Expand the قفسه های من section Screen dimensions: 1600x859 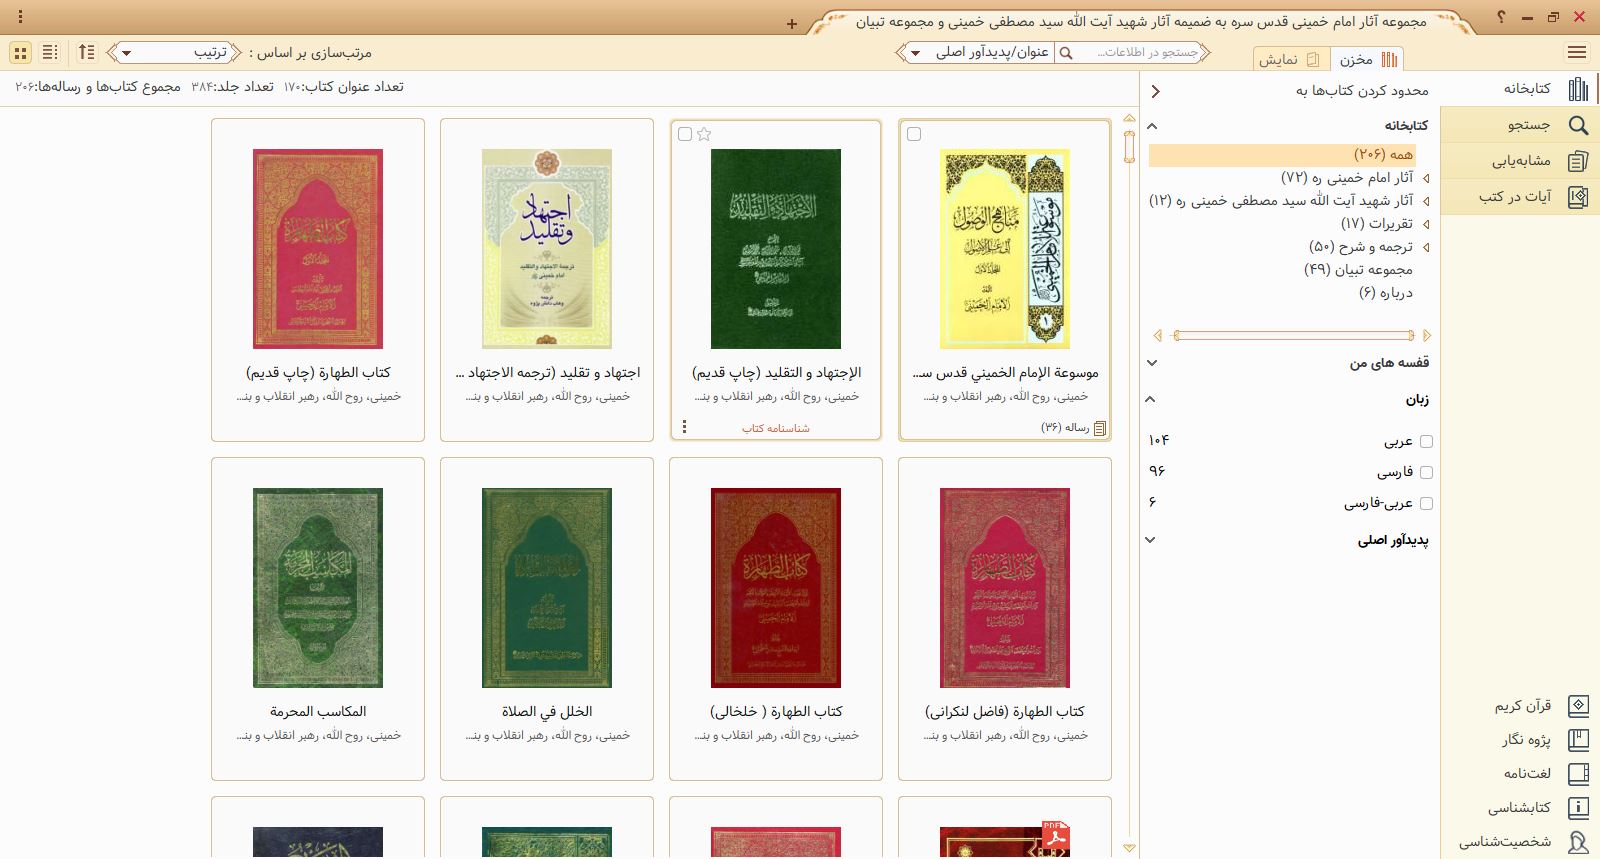(x=1152, y=363)
